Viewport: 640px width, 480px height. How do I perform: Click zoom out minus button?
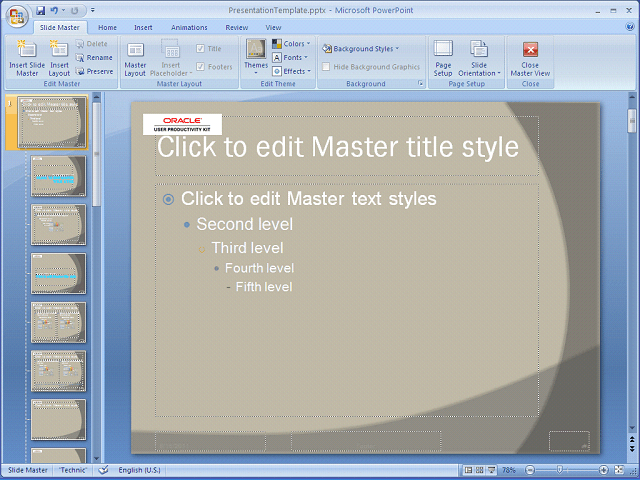pos(529,470)
